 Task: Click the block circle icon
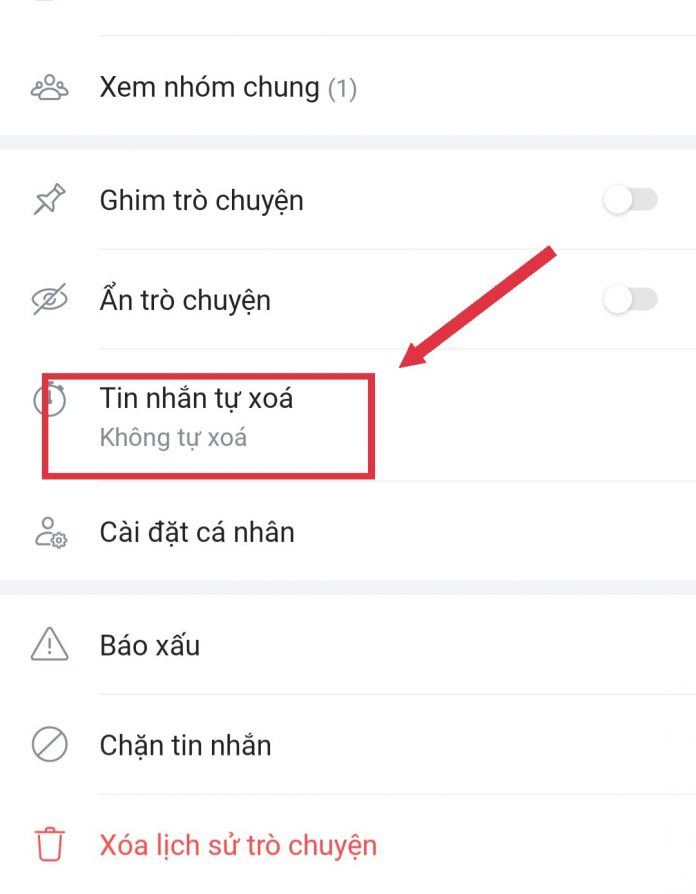pyautogui.click(x=50, y=745)
